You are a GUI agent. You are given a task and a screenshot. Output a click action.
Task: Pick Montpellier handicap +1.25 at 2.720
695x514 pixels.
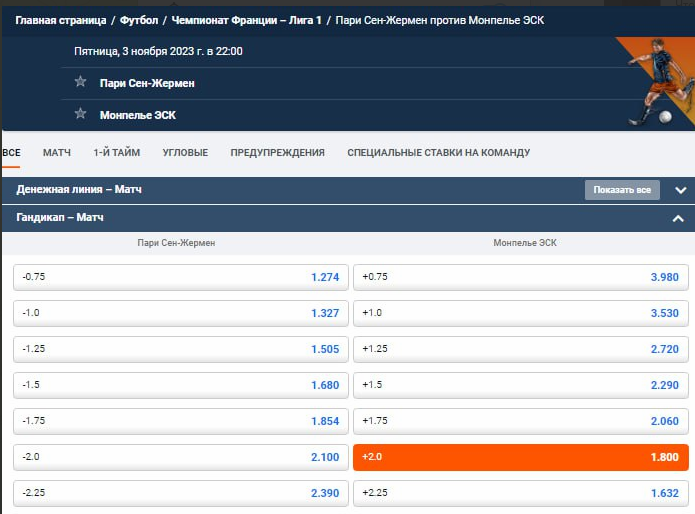pos(521,349)
